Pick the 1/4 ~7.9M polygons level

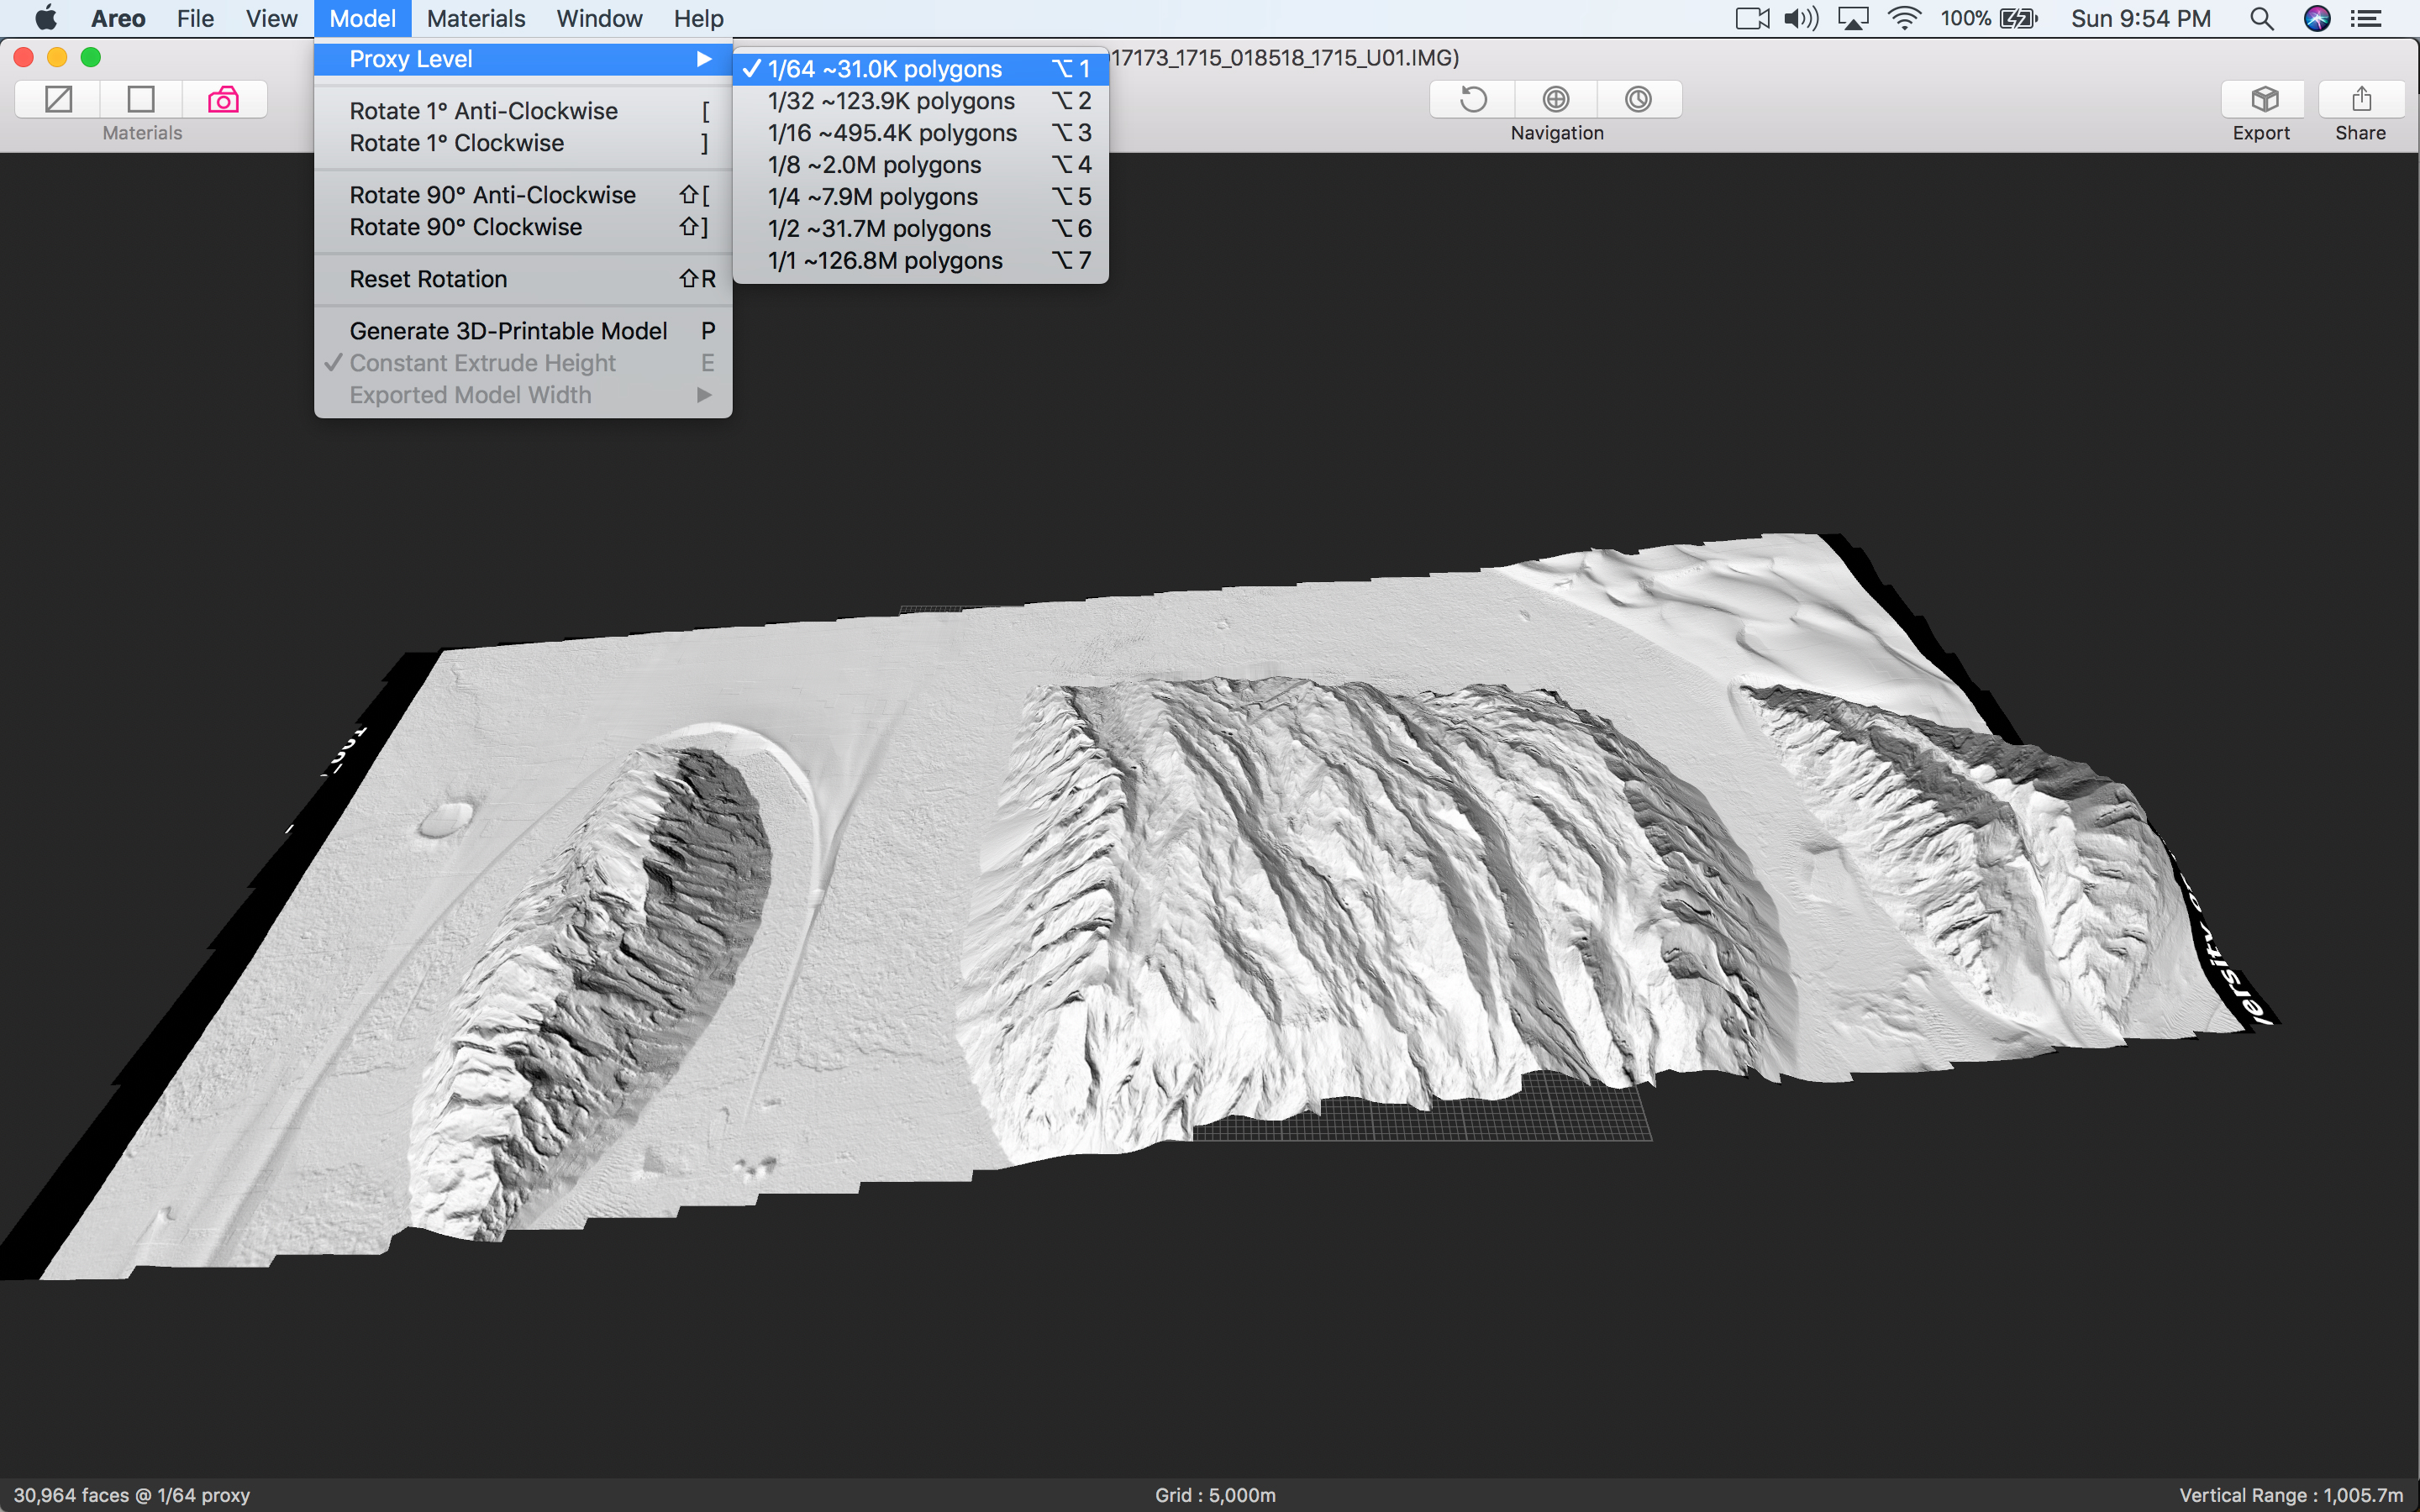pyautogui.click(x=872, y=197)
